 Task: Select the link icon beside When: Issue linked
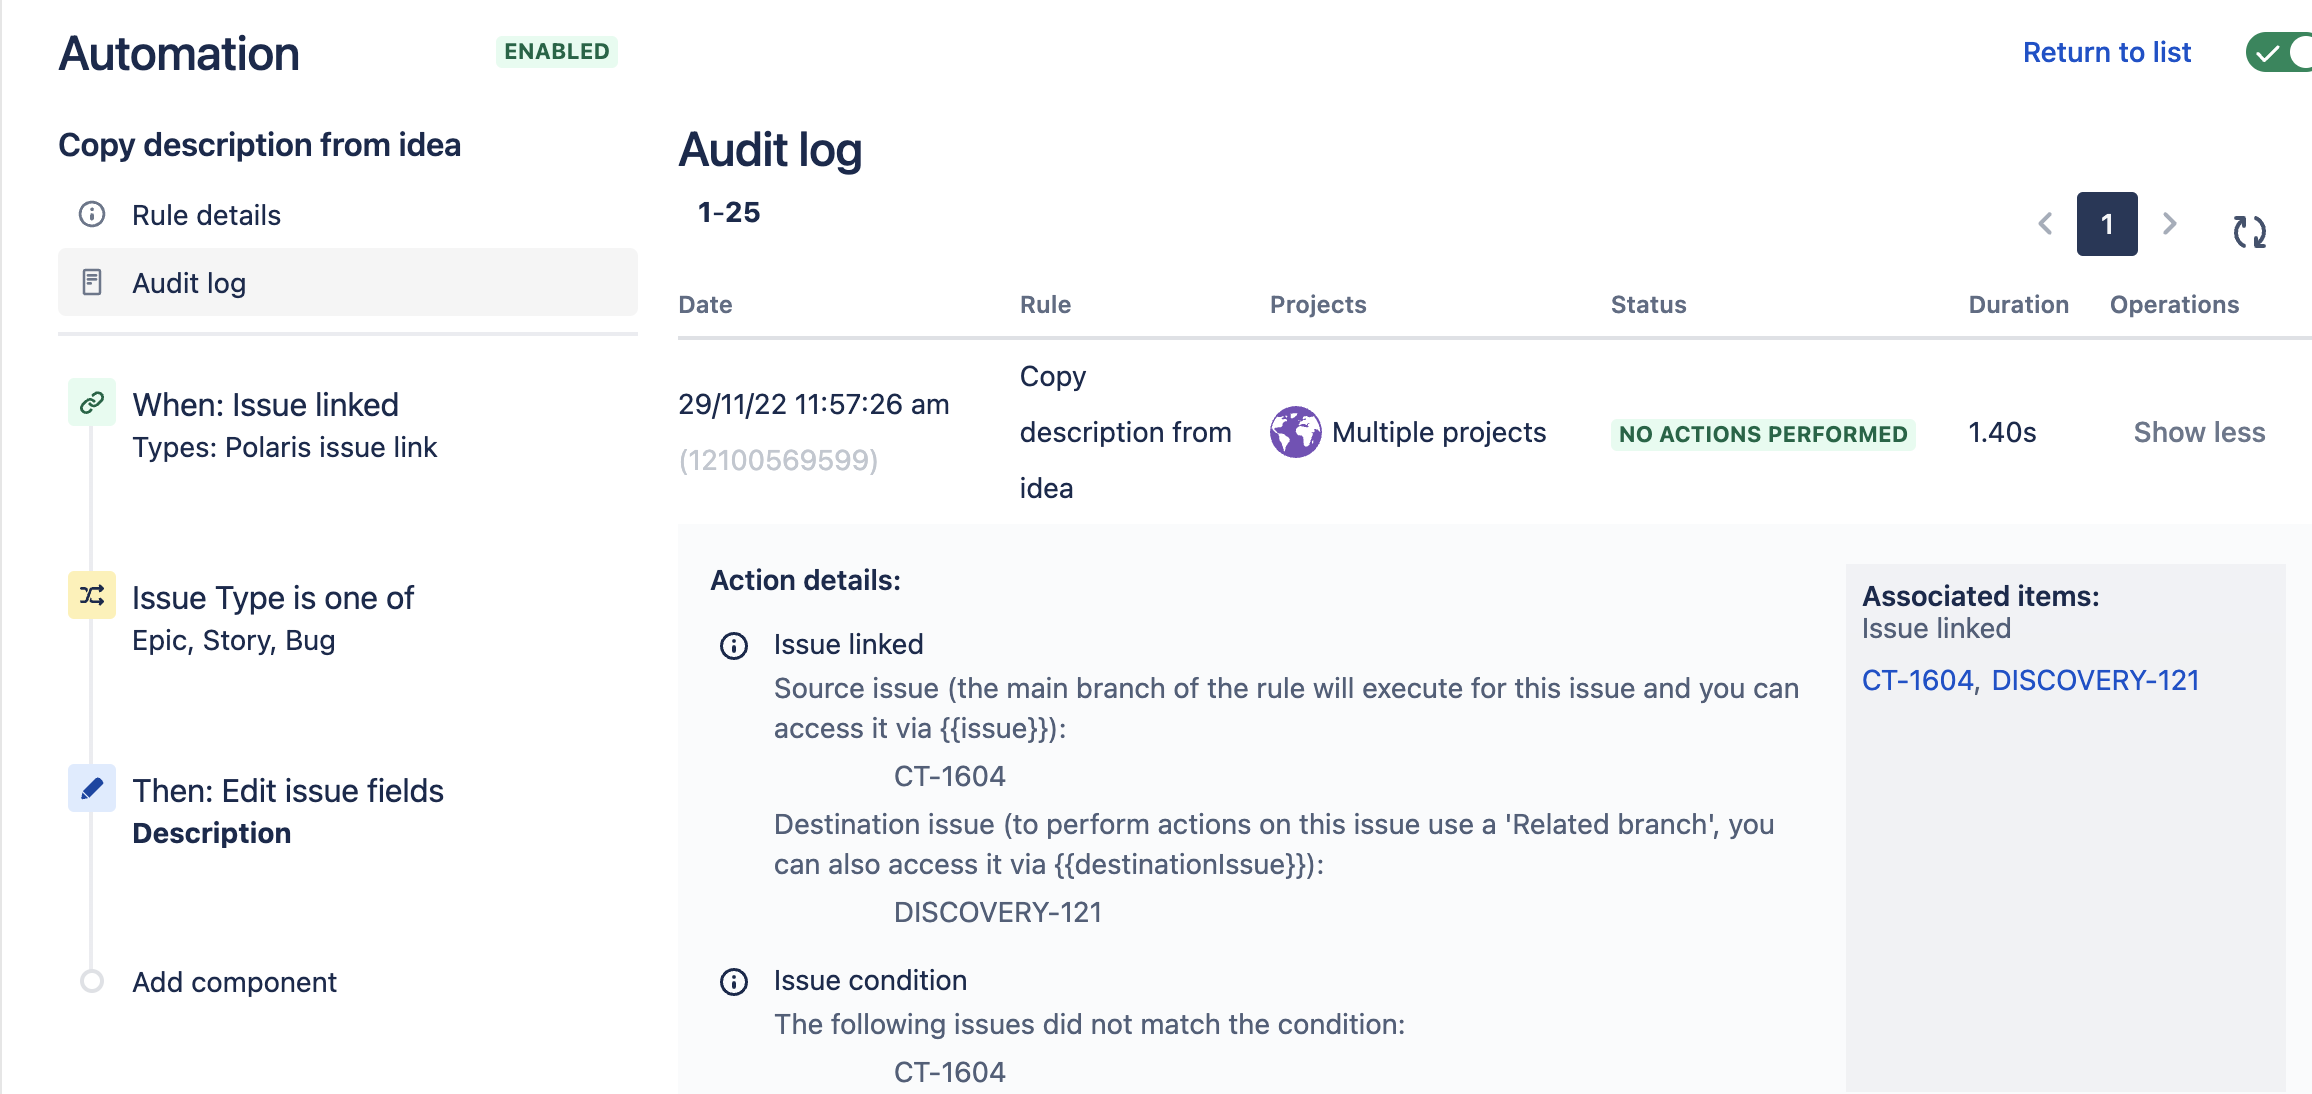(x=92, y=401)
